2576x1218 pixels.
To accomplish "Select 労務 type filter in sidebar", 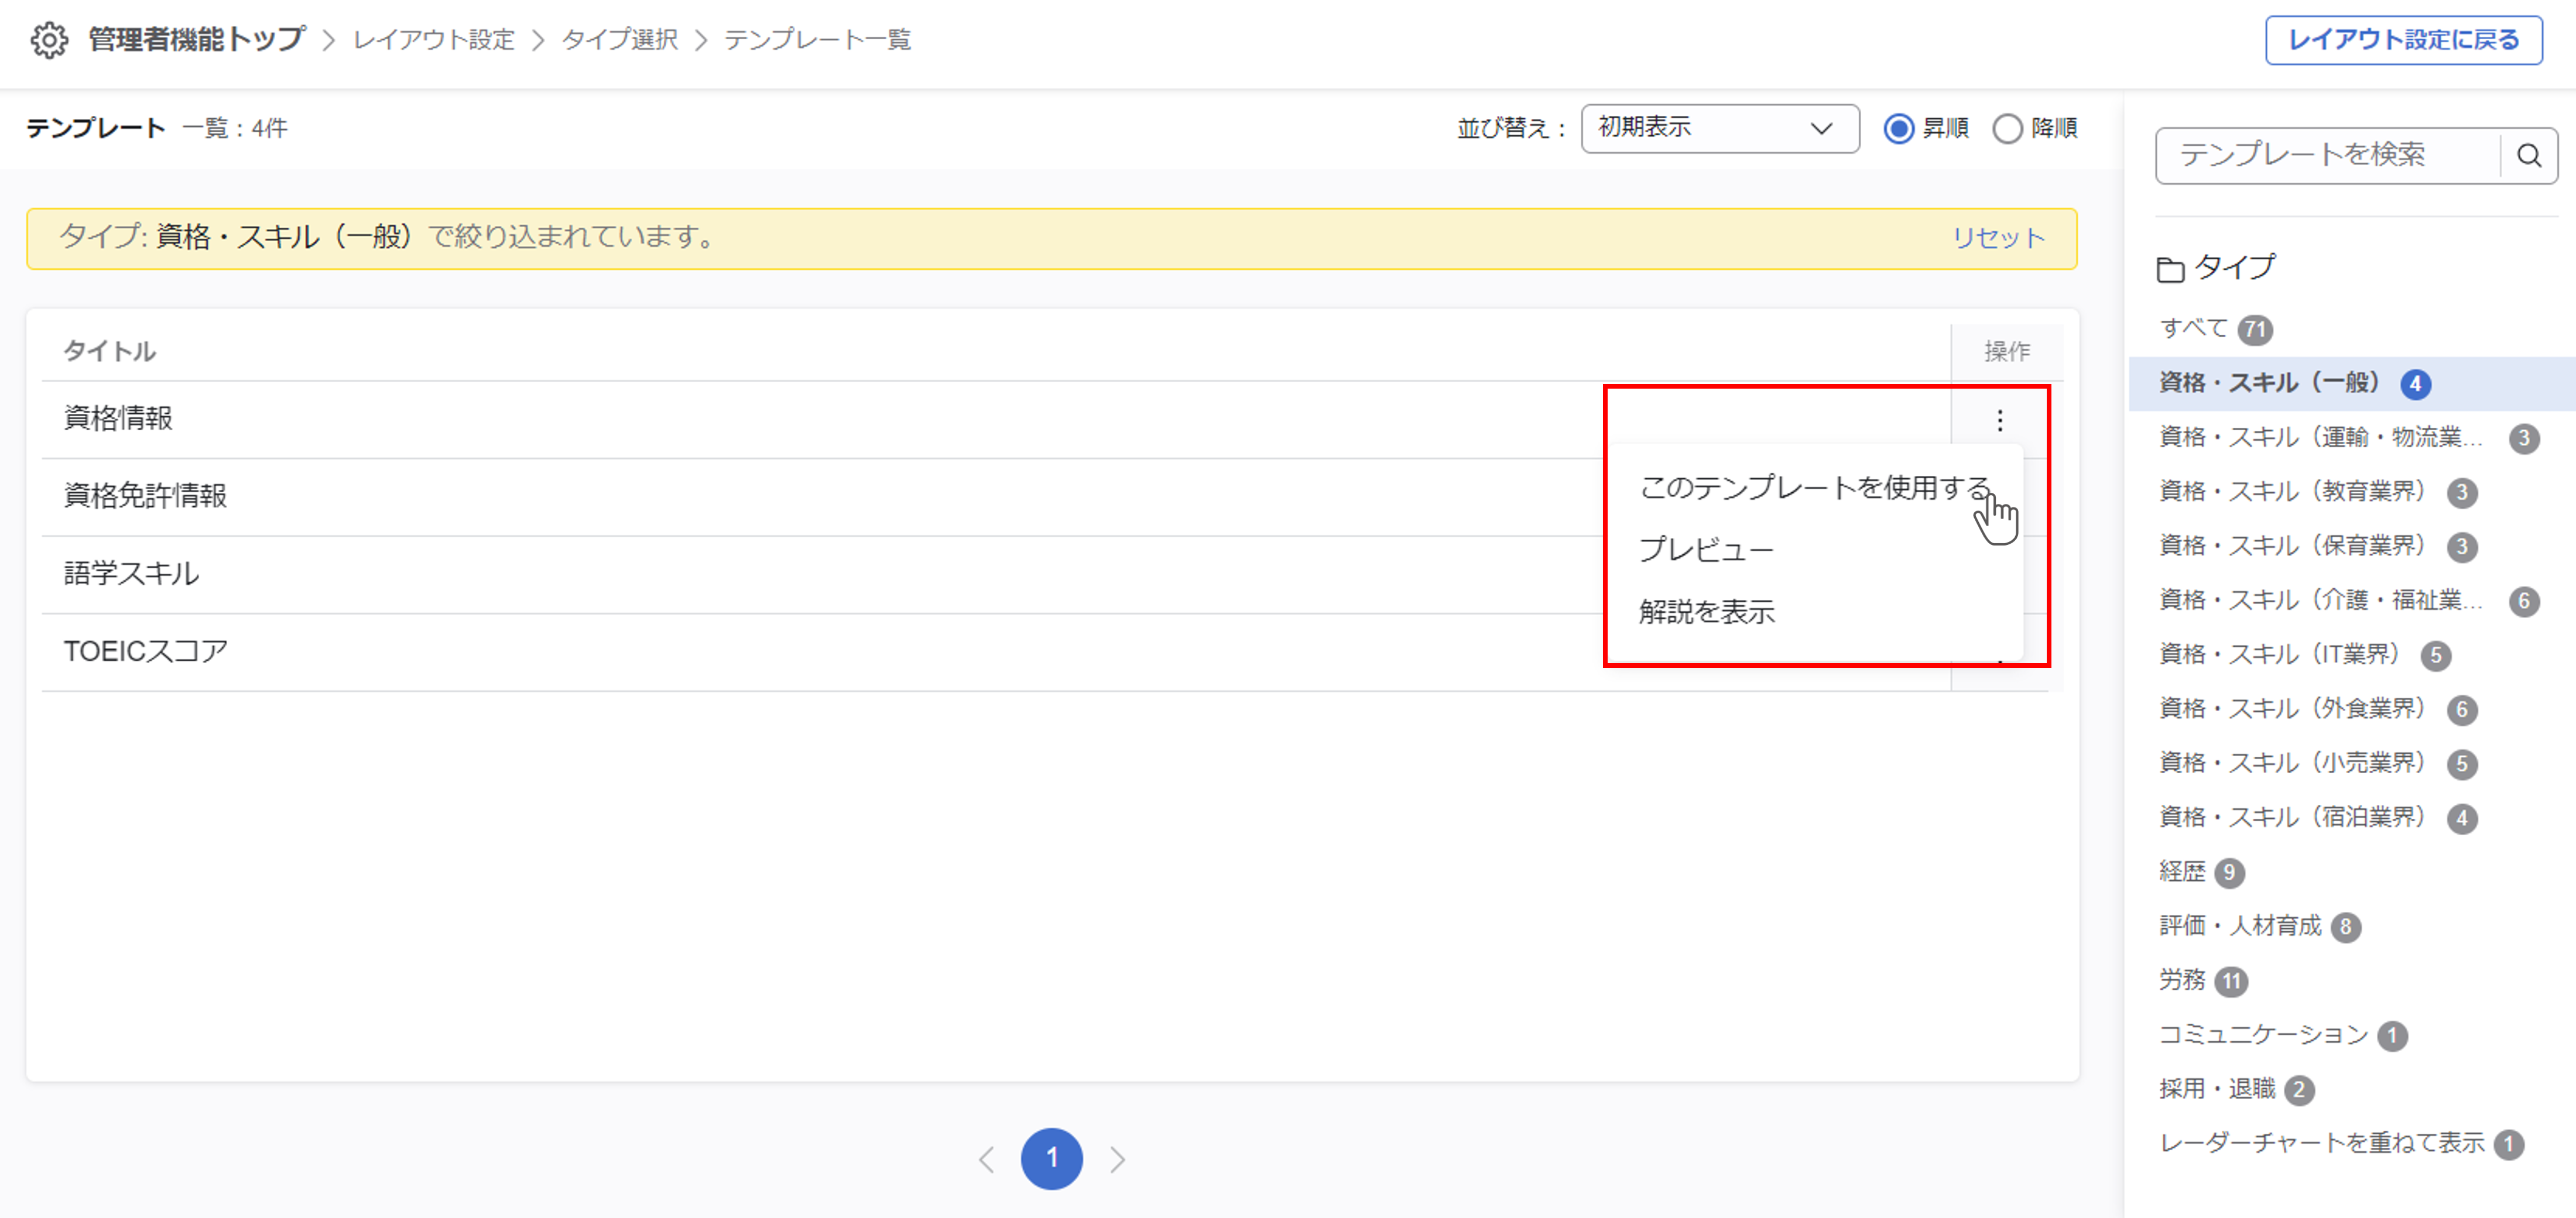I will (2182, 980).
